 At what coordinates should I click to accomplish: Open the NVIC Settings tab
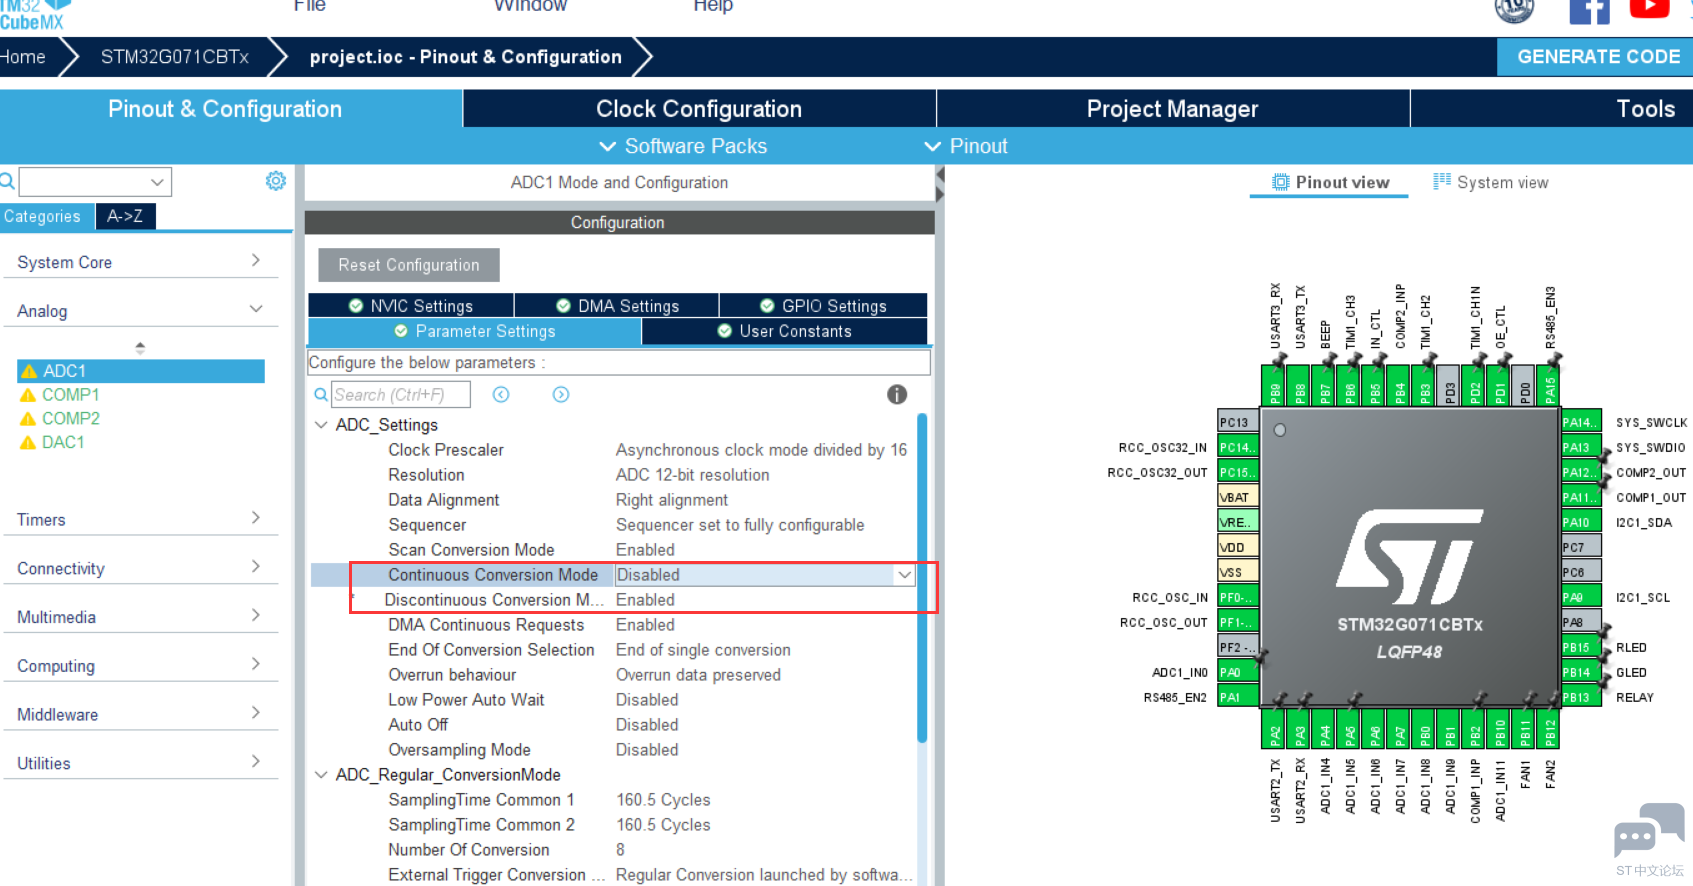411,306
